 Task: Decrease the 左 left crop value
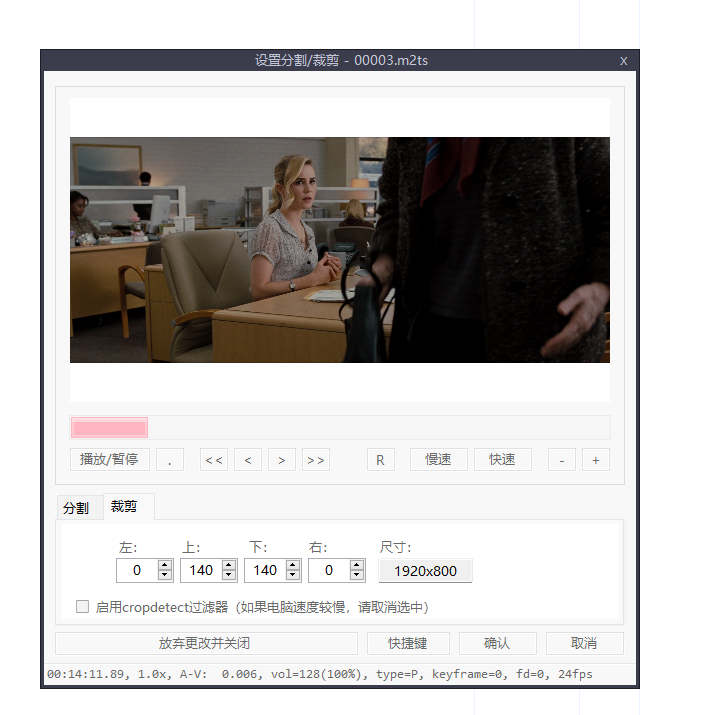click(x=165, y=575)
